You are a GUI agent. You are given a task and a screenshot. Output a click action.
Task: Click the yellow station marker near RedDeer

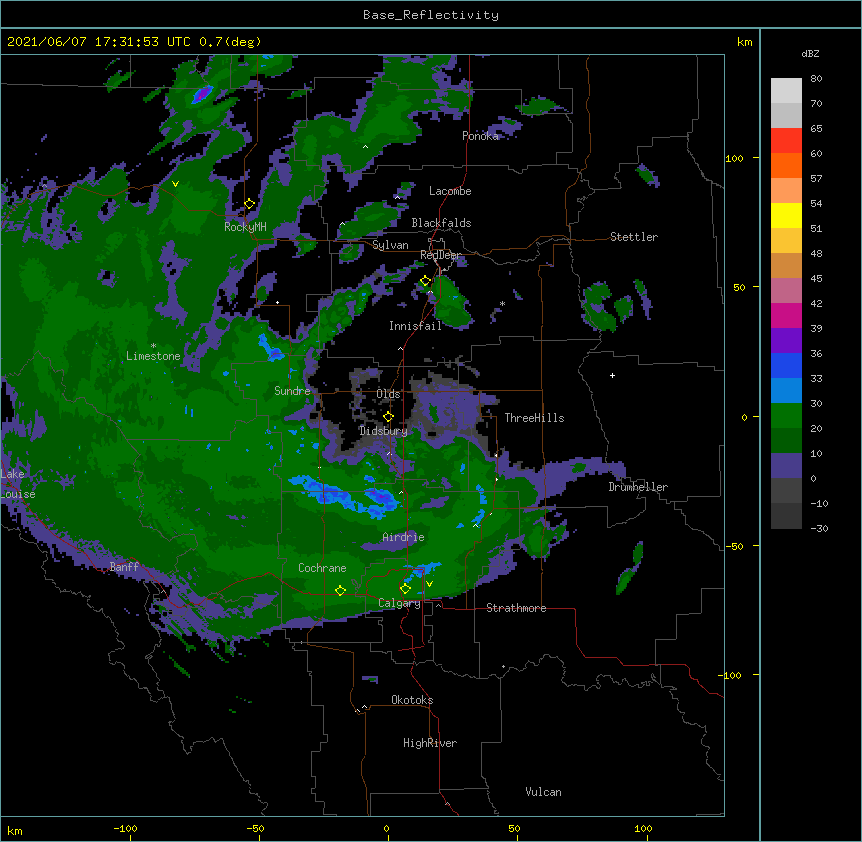pos(425,281)
